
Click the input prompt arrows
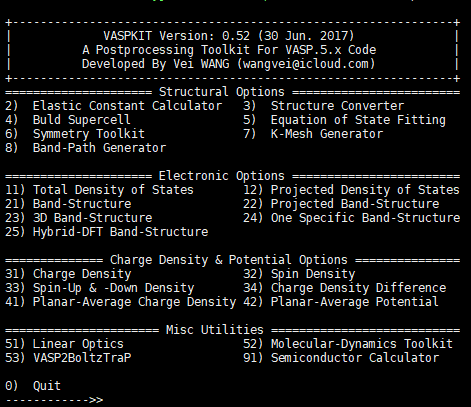96,400
